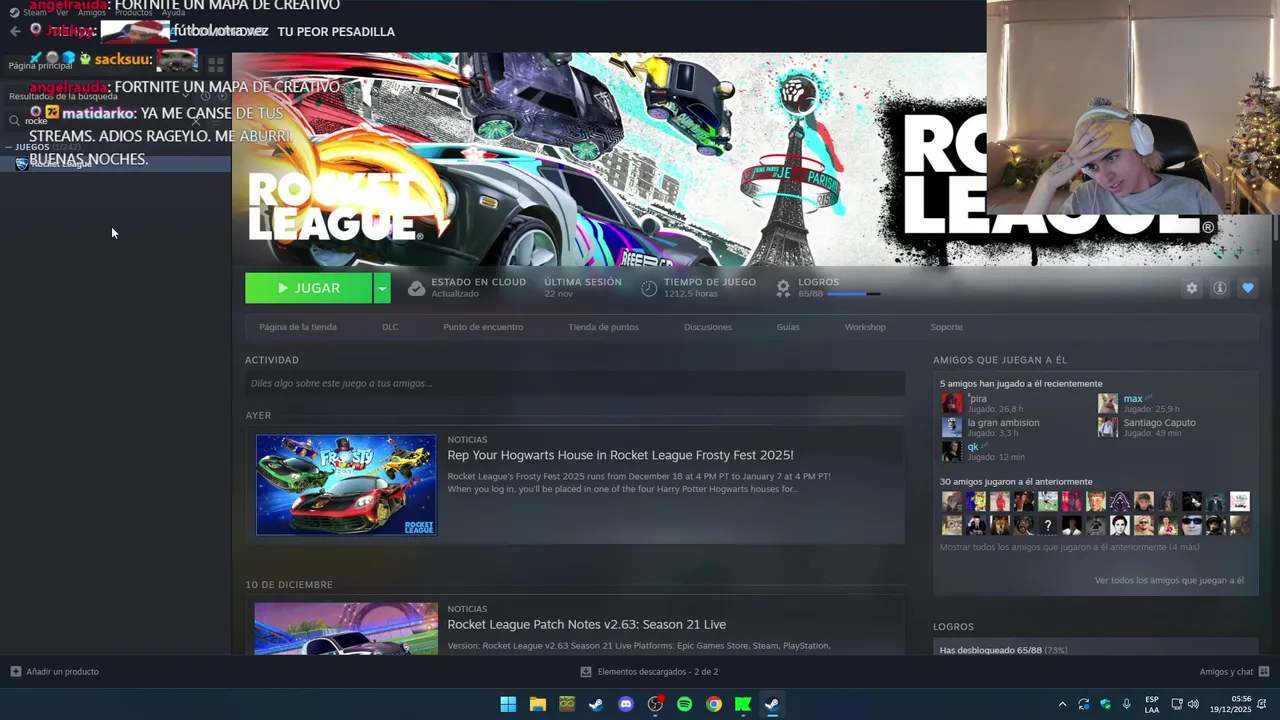
Task: Open the Amigos menu
Action: pos(91,13)
